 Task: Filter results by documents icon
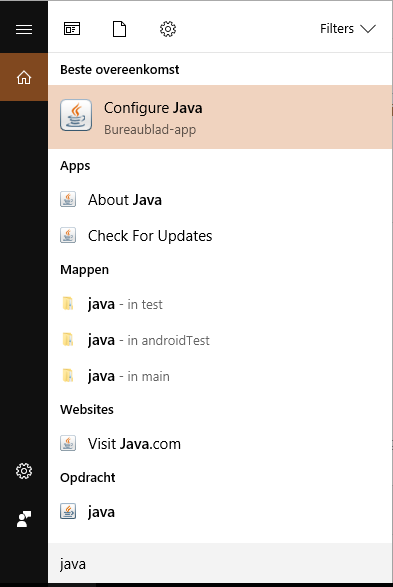point(119,29)
